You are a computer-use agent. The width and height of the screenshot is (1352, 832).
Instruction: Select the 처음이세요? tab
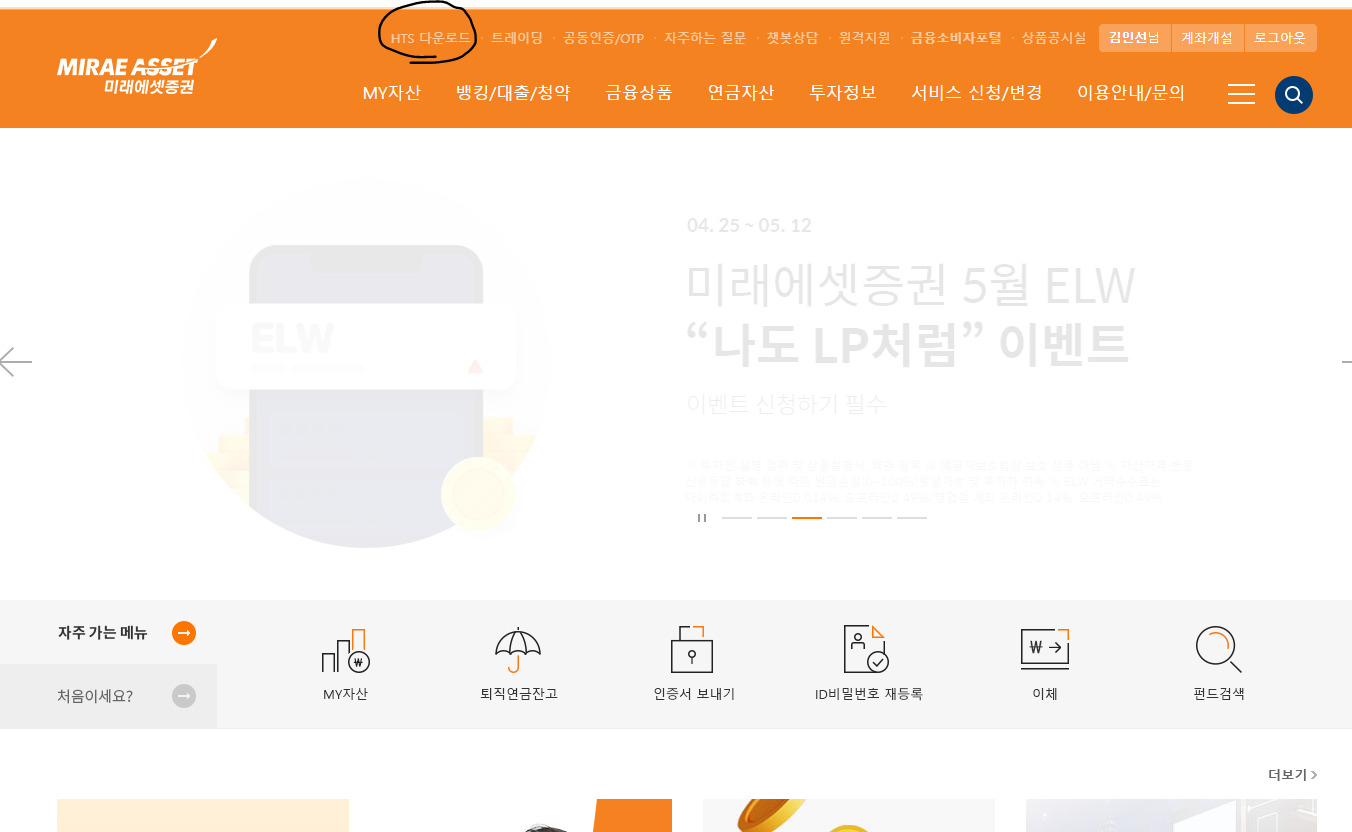click(x=108, y=696)
